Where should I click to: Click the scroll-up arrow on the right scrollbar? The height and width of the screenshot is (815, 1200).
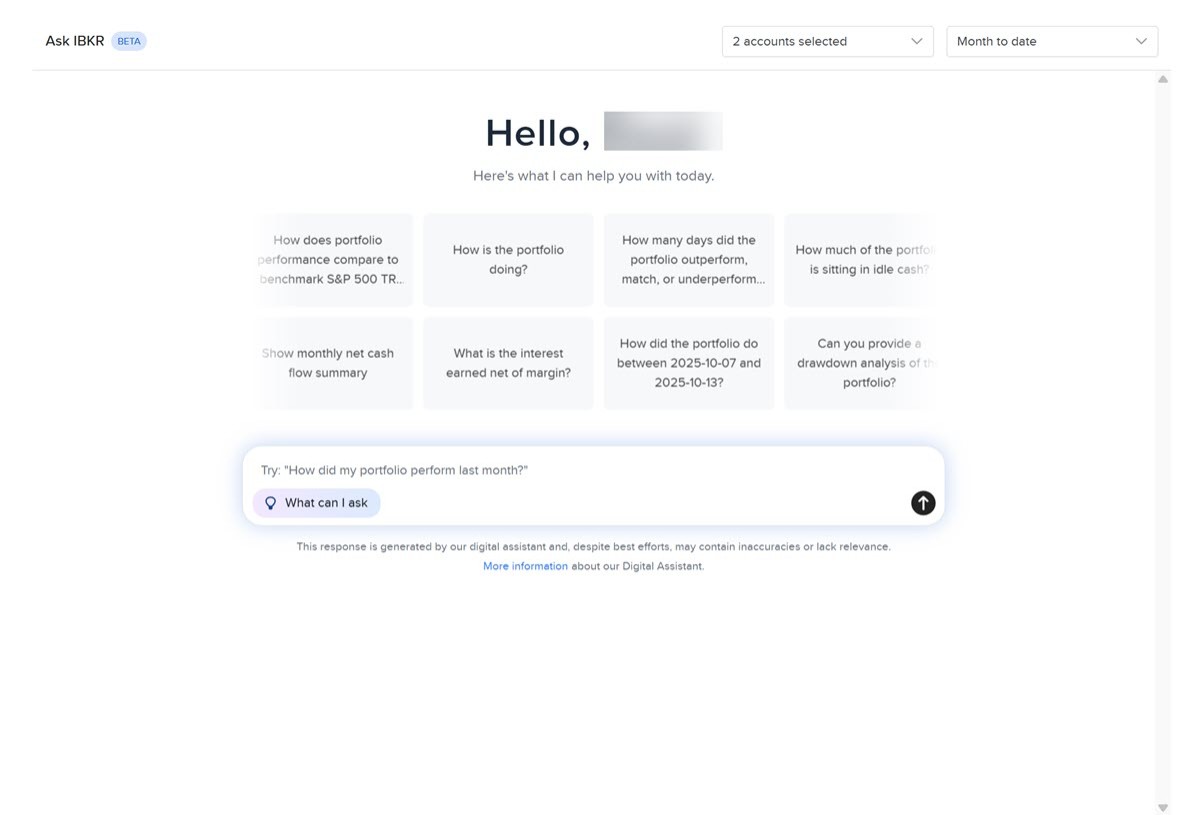(x=1162, y=77)
